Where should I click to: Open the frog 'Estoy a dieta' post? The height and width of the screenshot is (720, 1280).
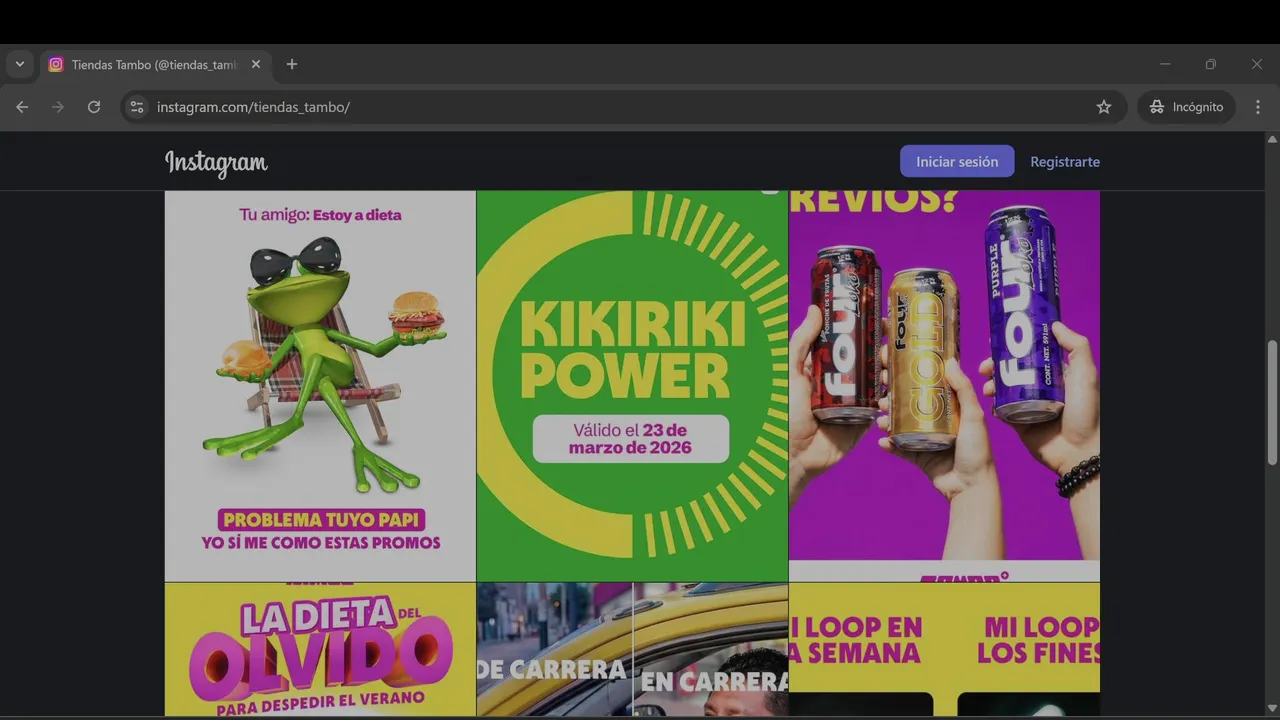[x=320, y=386]
